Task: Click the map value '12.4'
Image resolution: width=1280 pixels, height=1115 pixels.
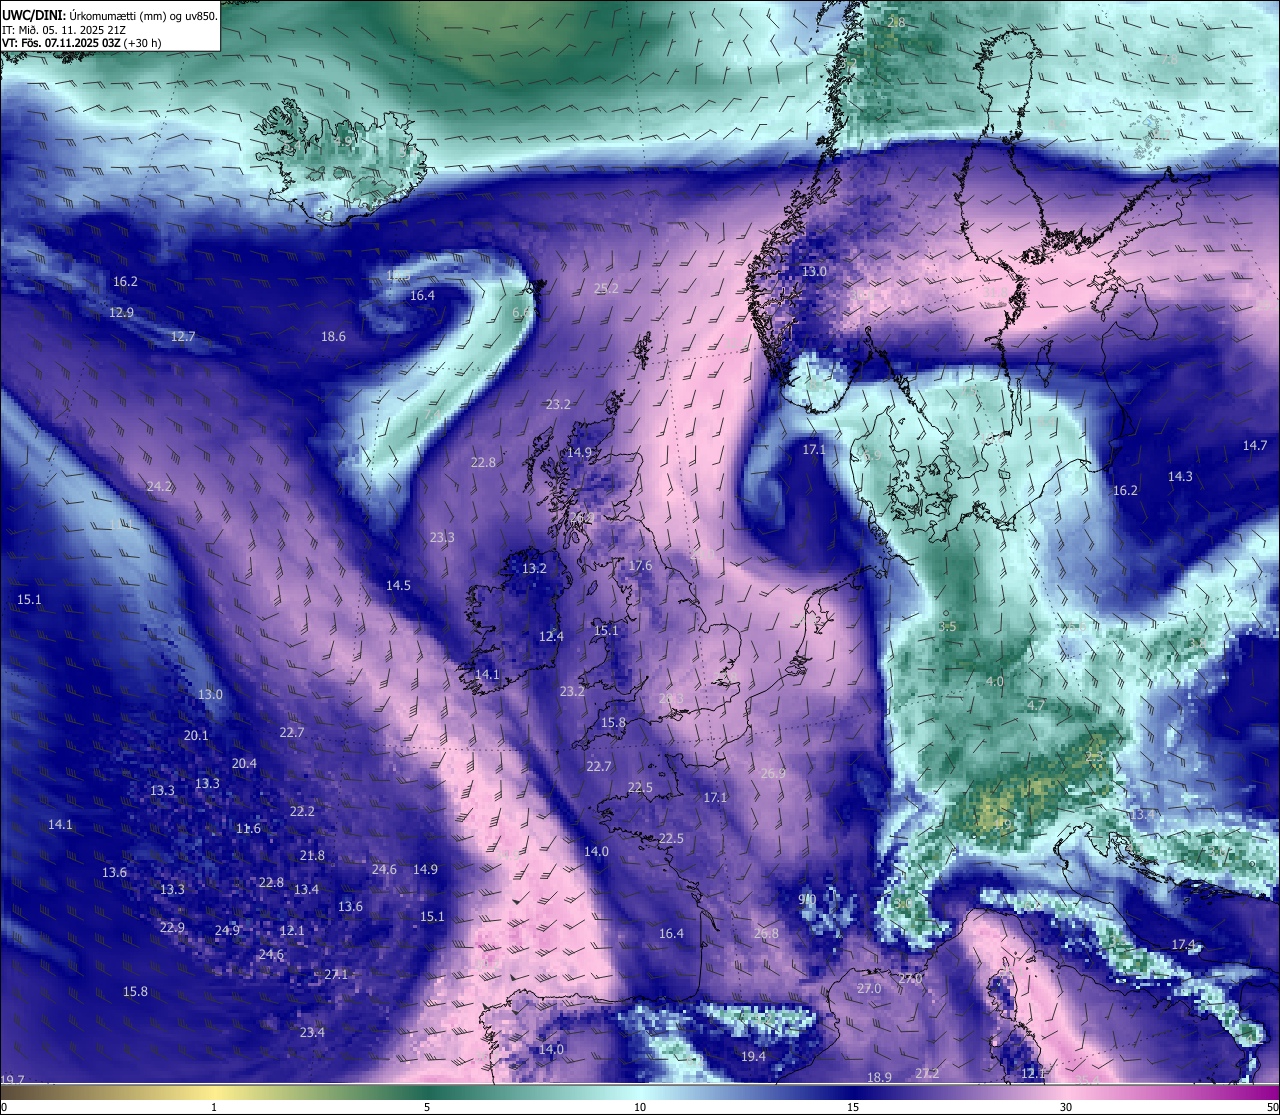Action: 551,637
